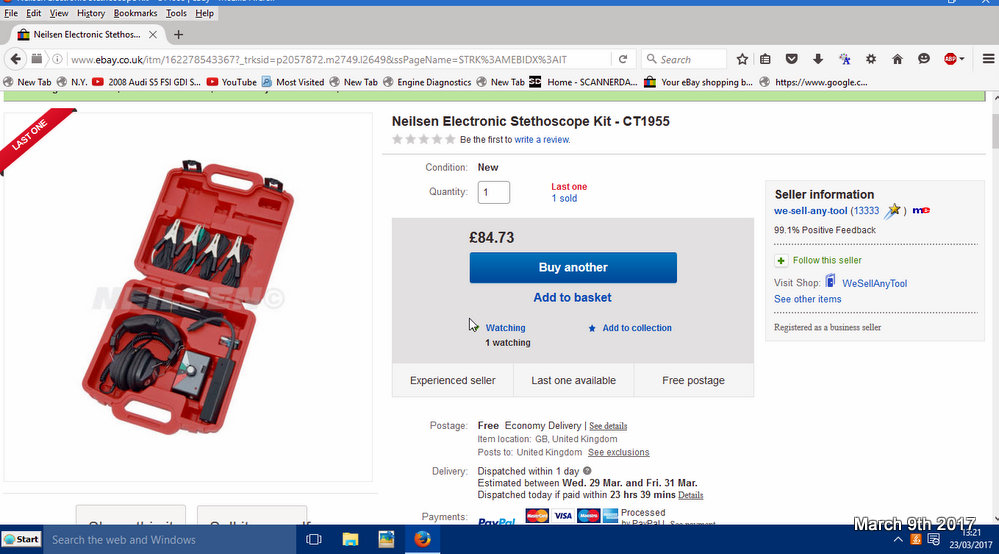Open downloads with the down-arrow icon

(x=818, y=59)
